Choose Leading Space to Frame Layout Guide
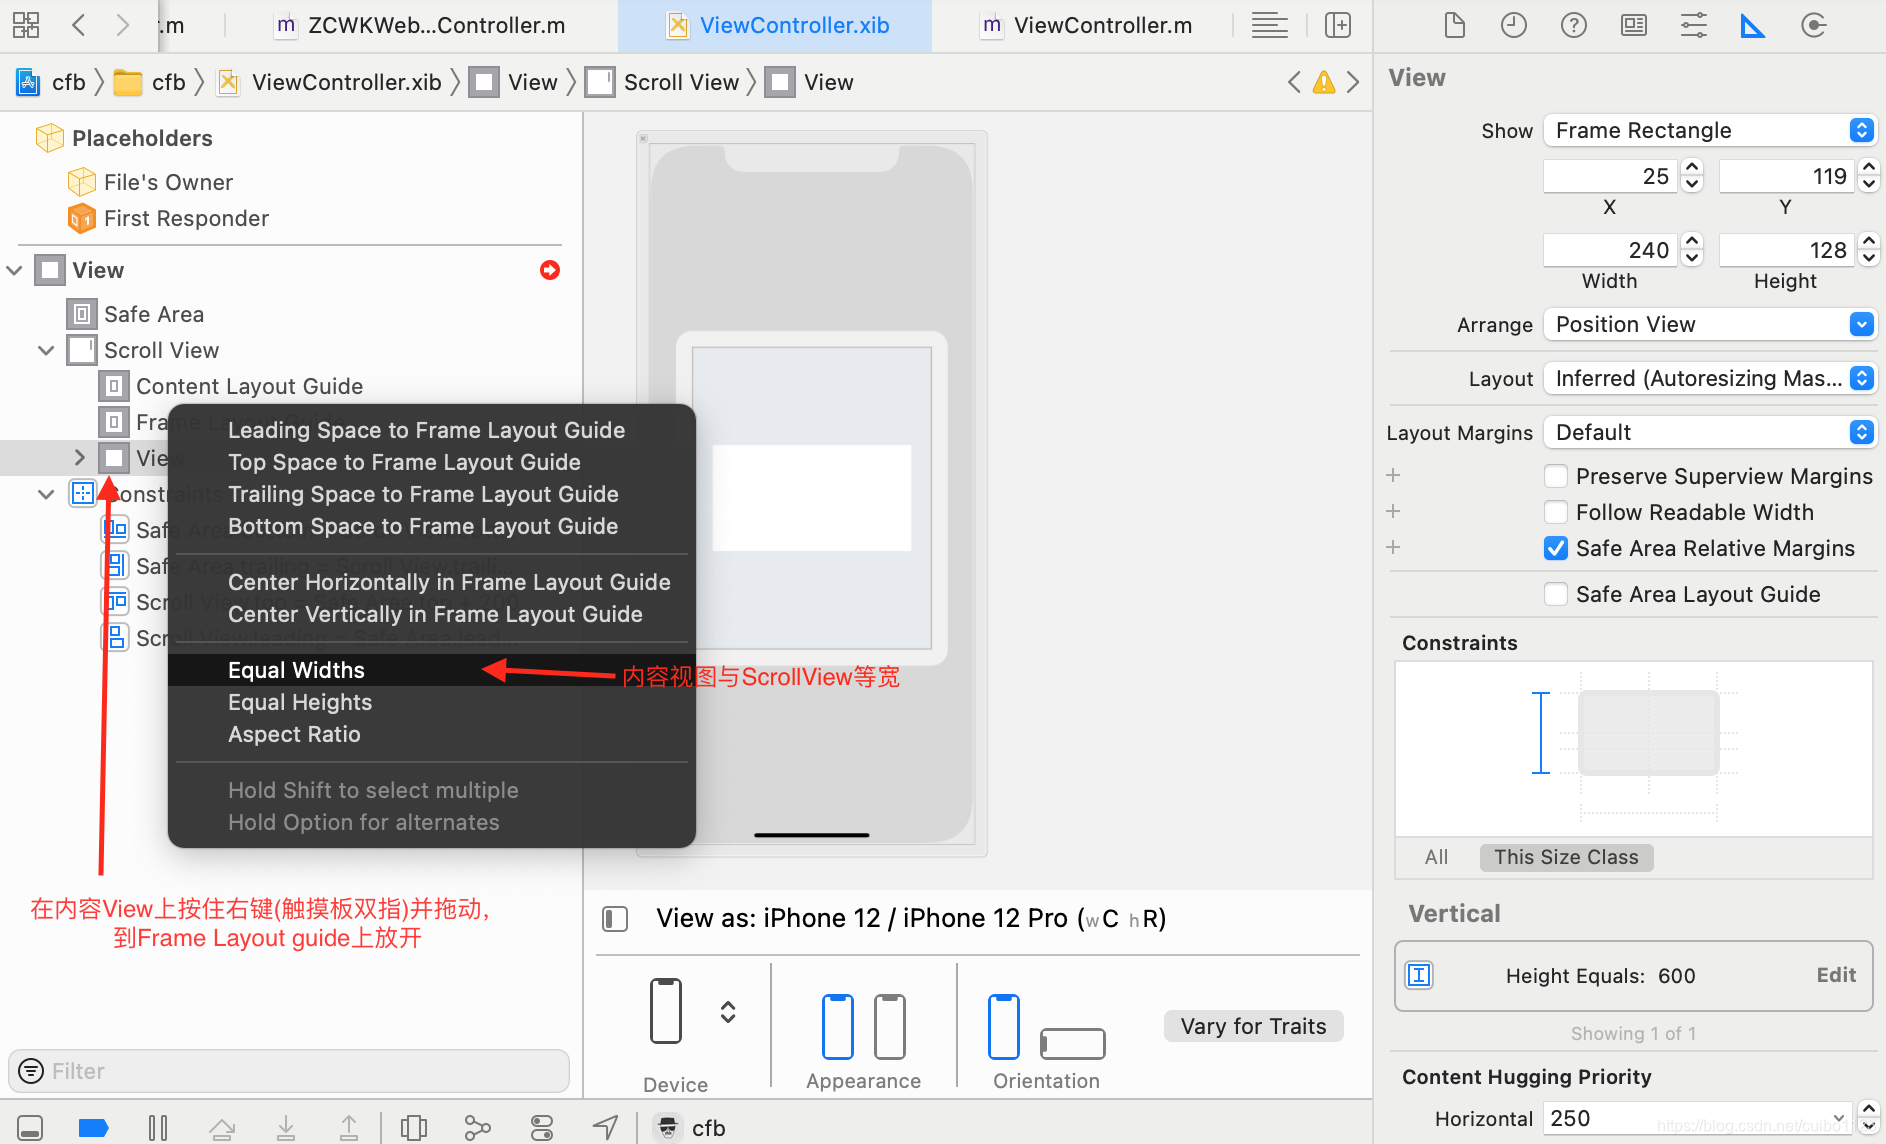 432,430
